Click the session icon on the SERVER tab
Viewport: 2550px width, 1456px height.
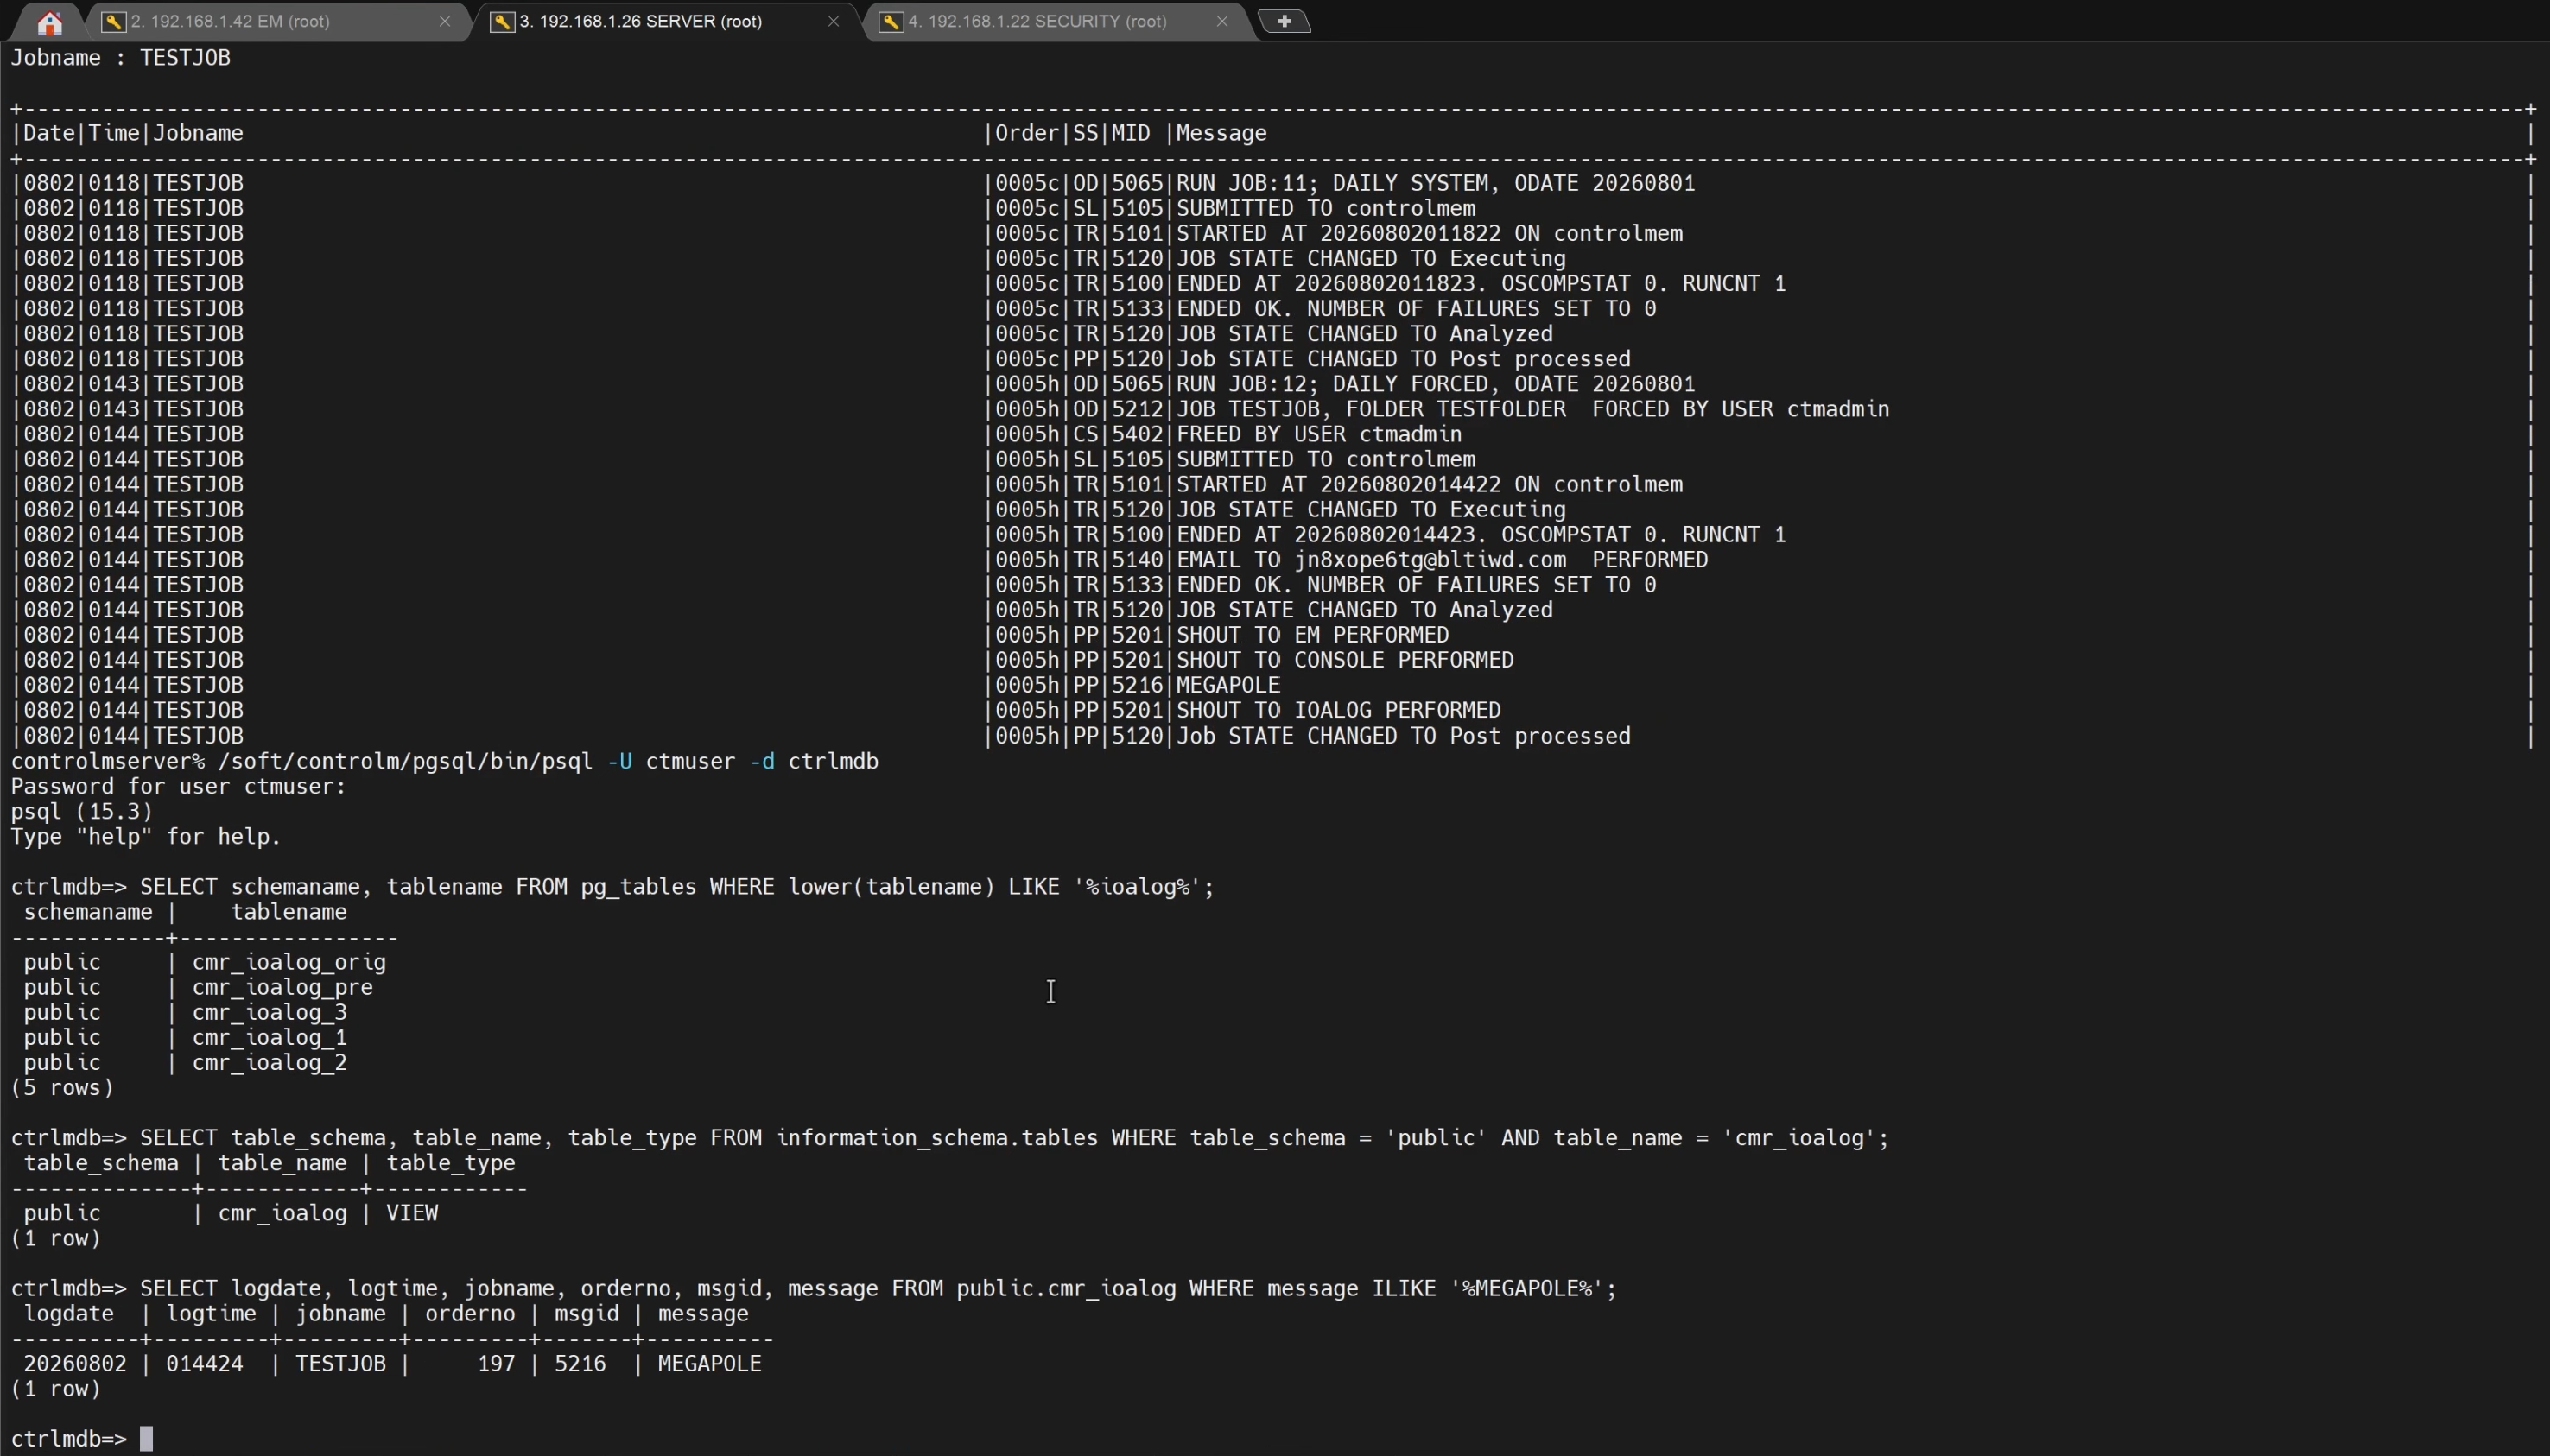pyautogui.click(x=502, y=21)
